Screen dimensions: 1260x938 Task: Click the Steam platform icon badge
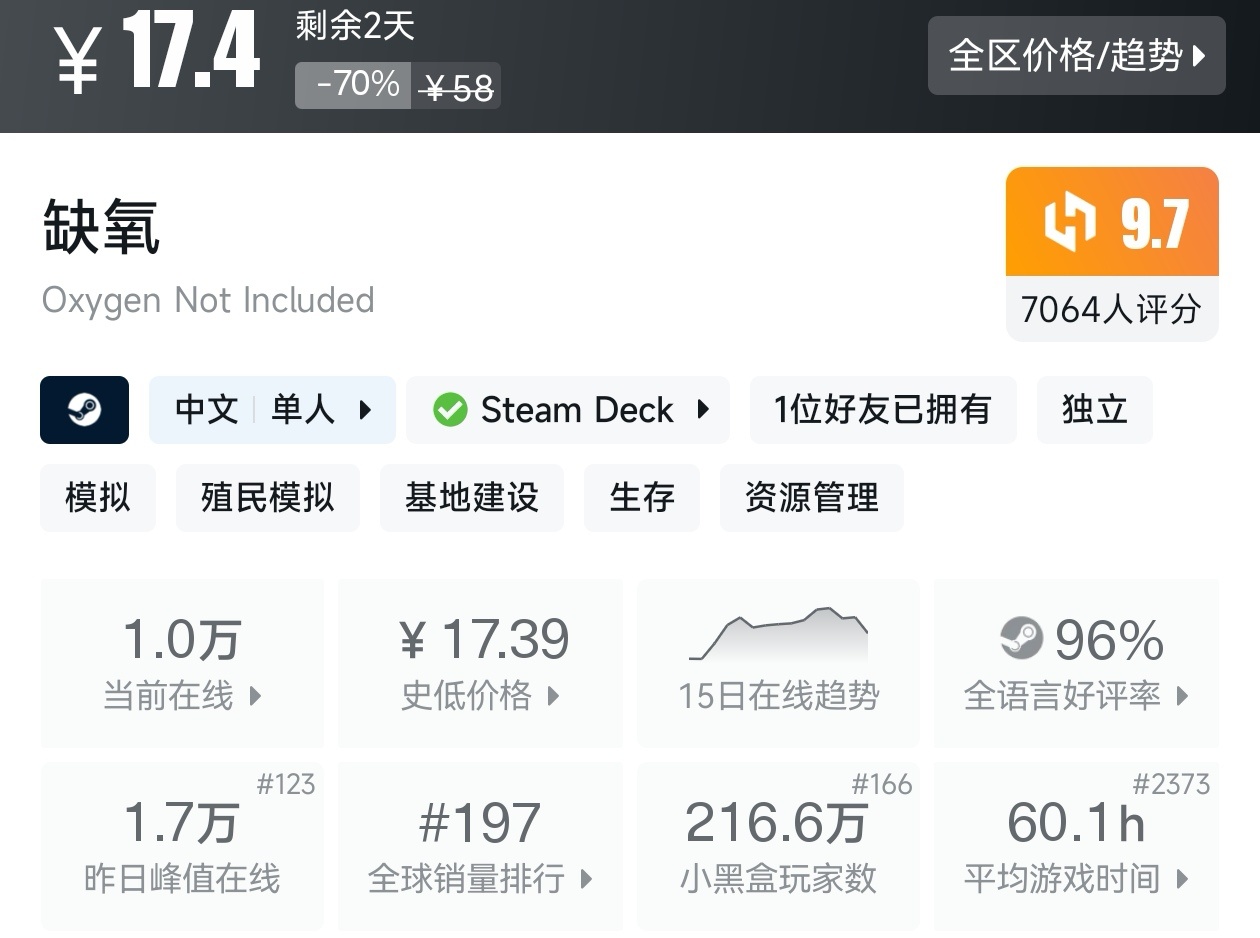click(x=84, y=410)
